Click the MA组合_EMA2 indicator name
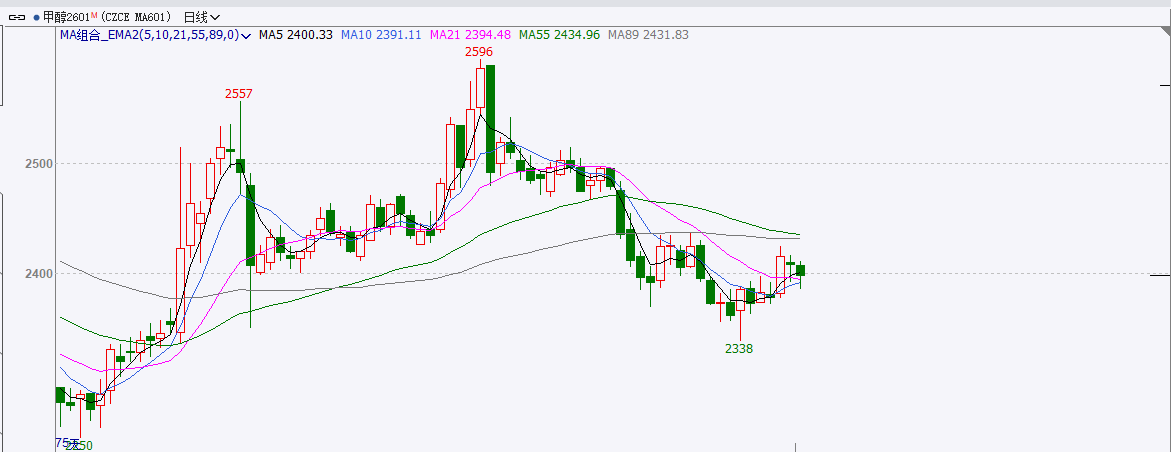This screenshot has height=452, width=1171. (149, 34)
